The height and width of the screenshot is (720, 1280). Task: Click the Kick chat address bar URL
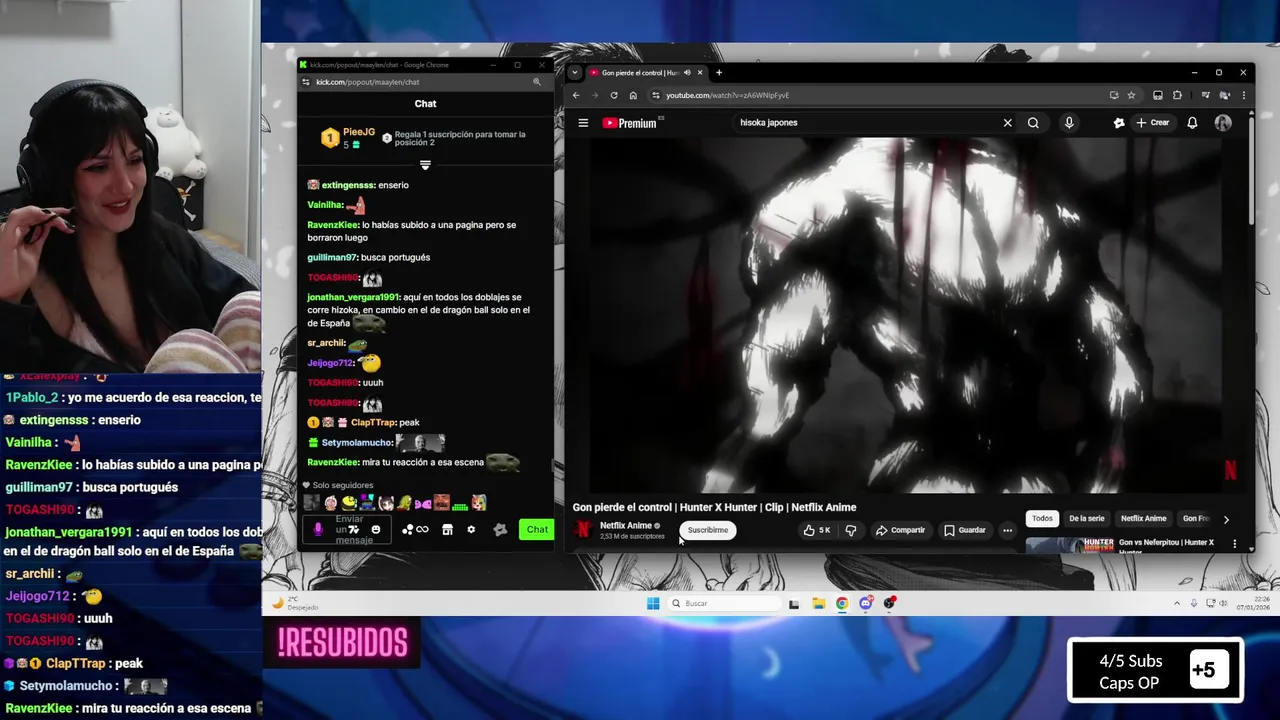point(368,82)
